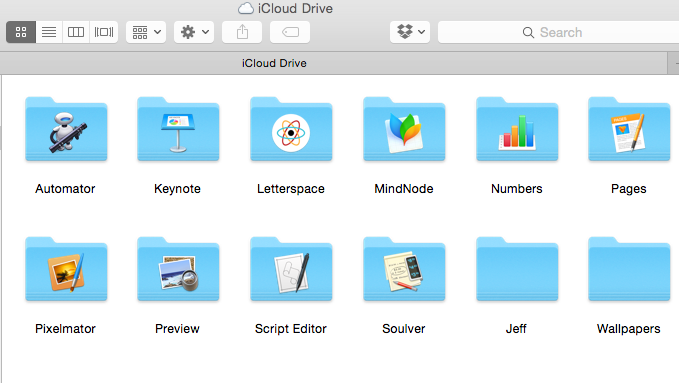Screen dimensions: 679x383
Task: Click the Wallpapers folder name label
Action: [629, 329]
